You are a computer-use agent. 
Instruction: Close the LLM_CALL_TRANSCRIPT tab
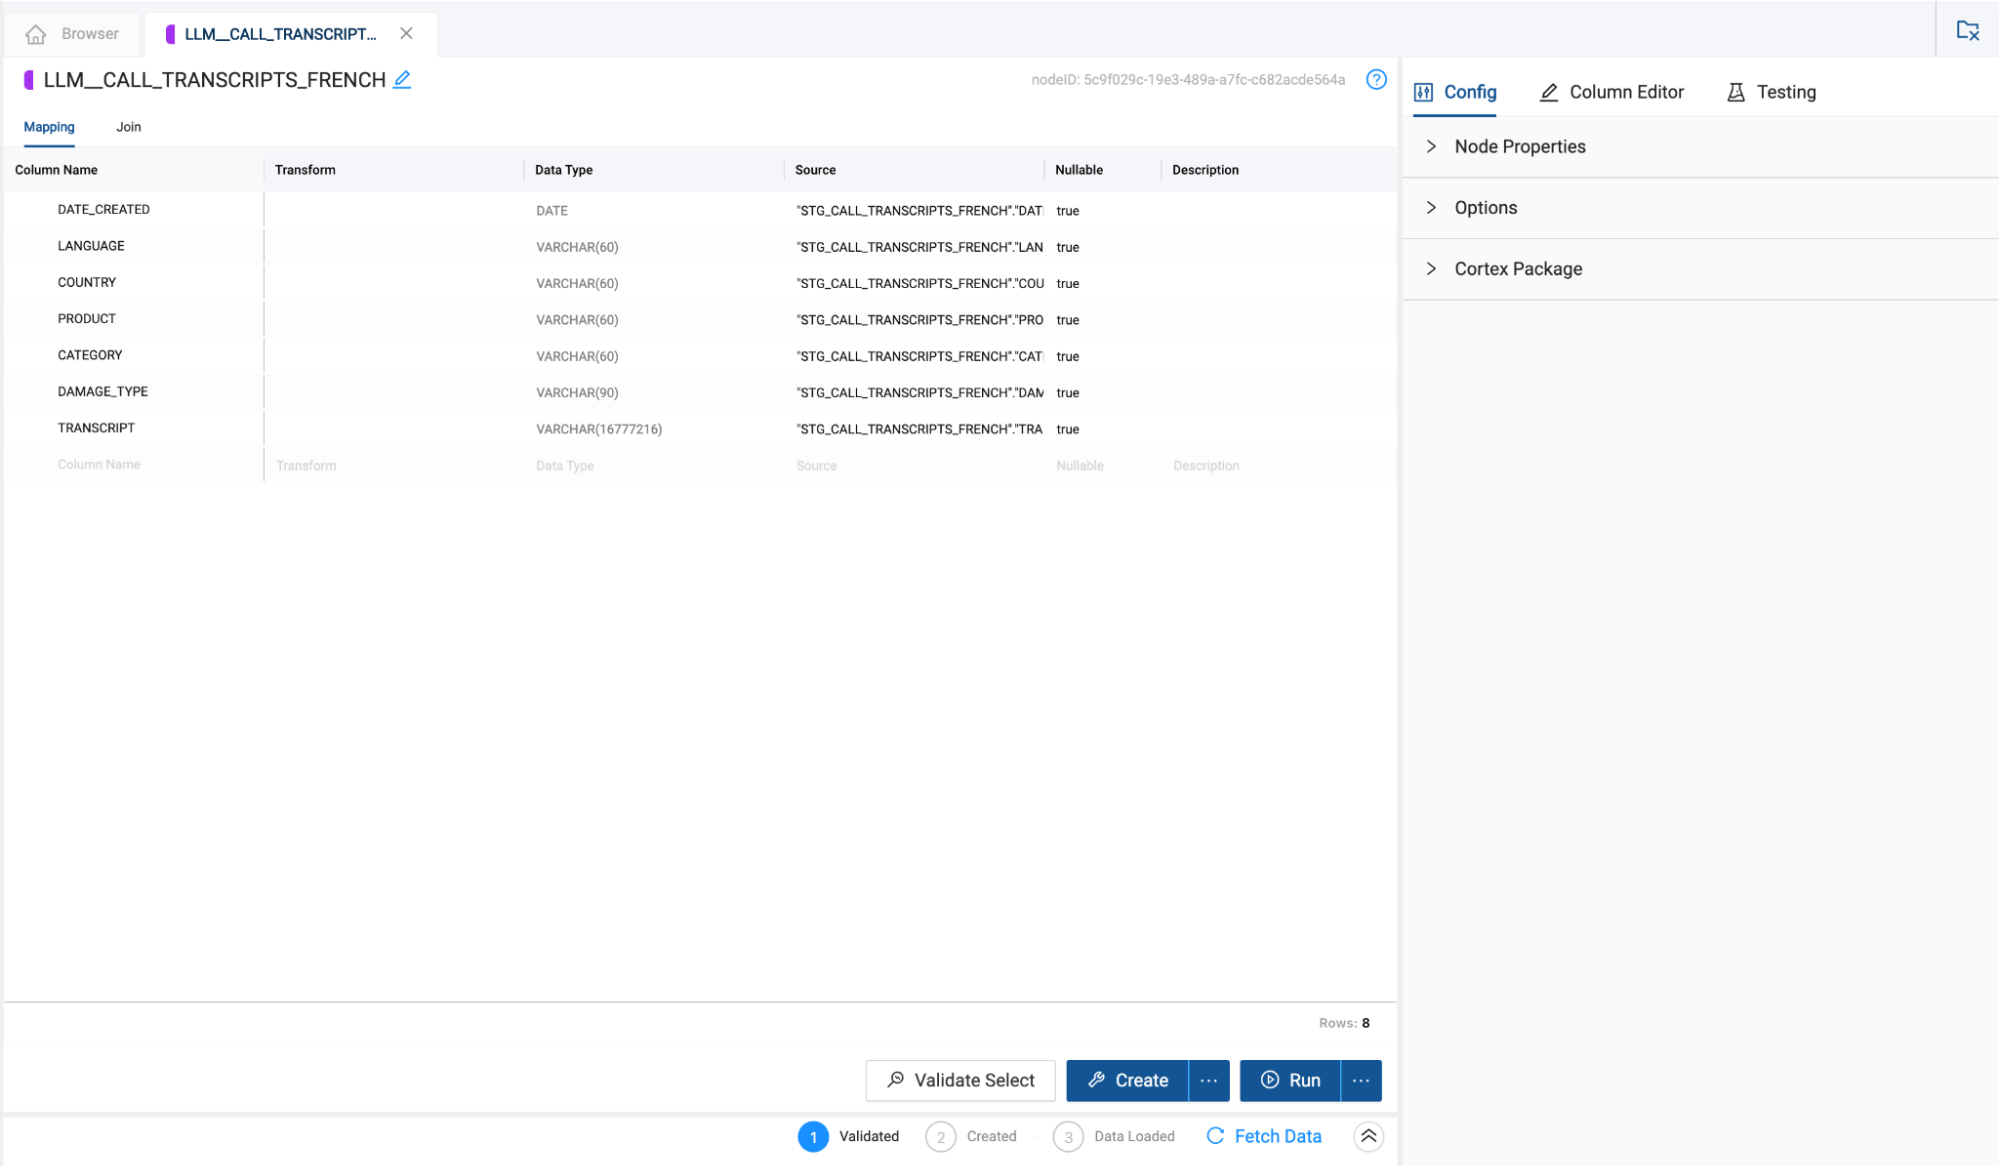[x=406, y=34]
